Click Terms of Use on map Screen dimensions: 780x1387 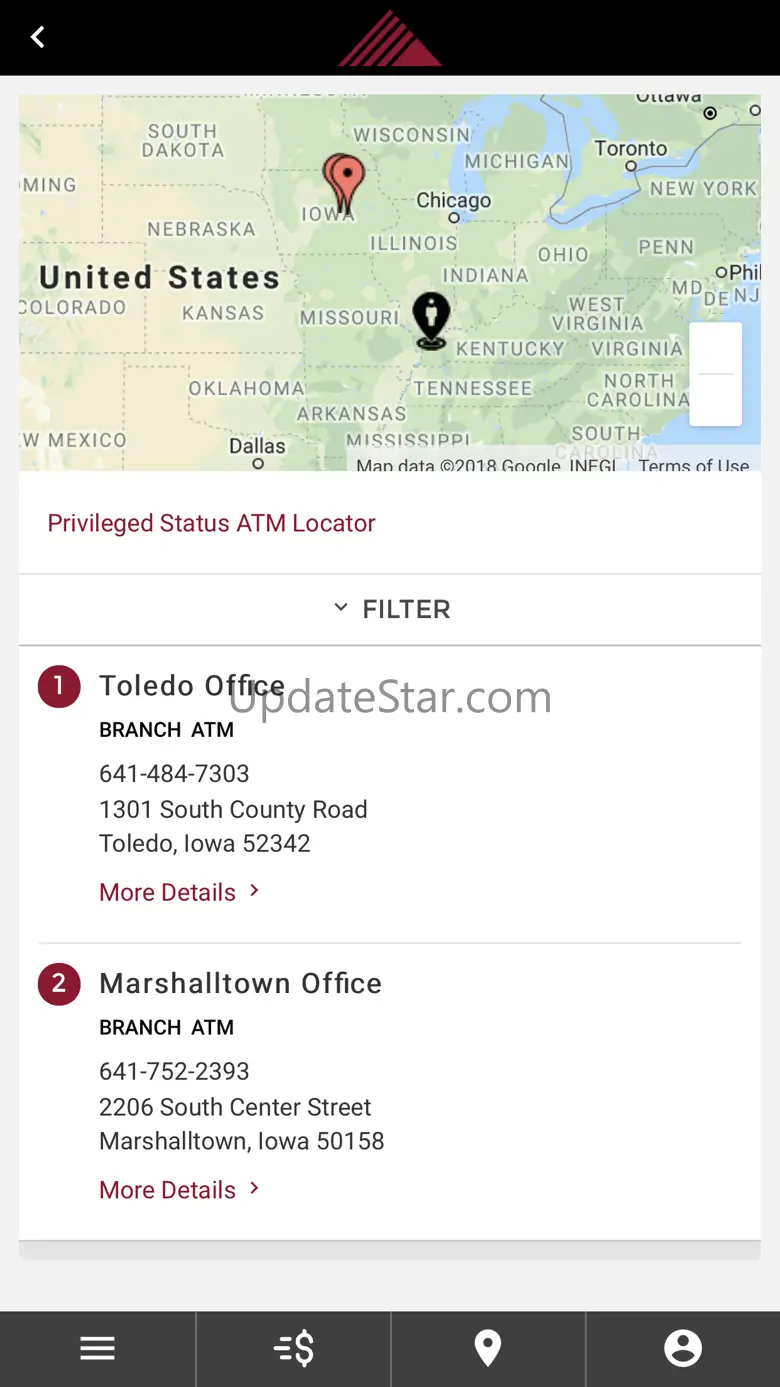(694, 464)
